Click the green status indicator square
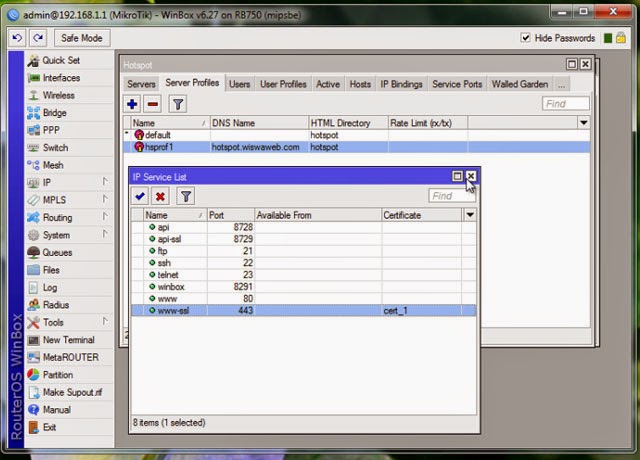This screenshot has height=460, width=640. 608,38
